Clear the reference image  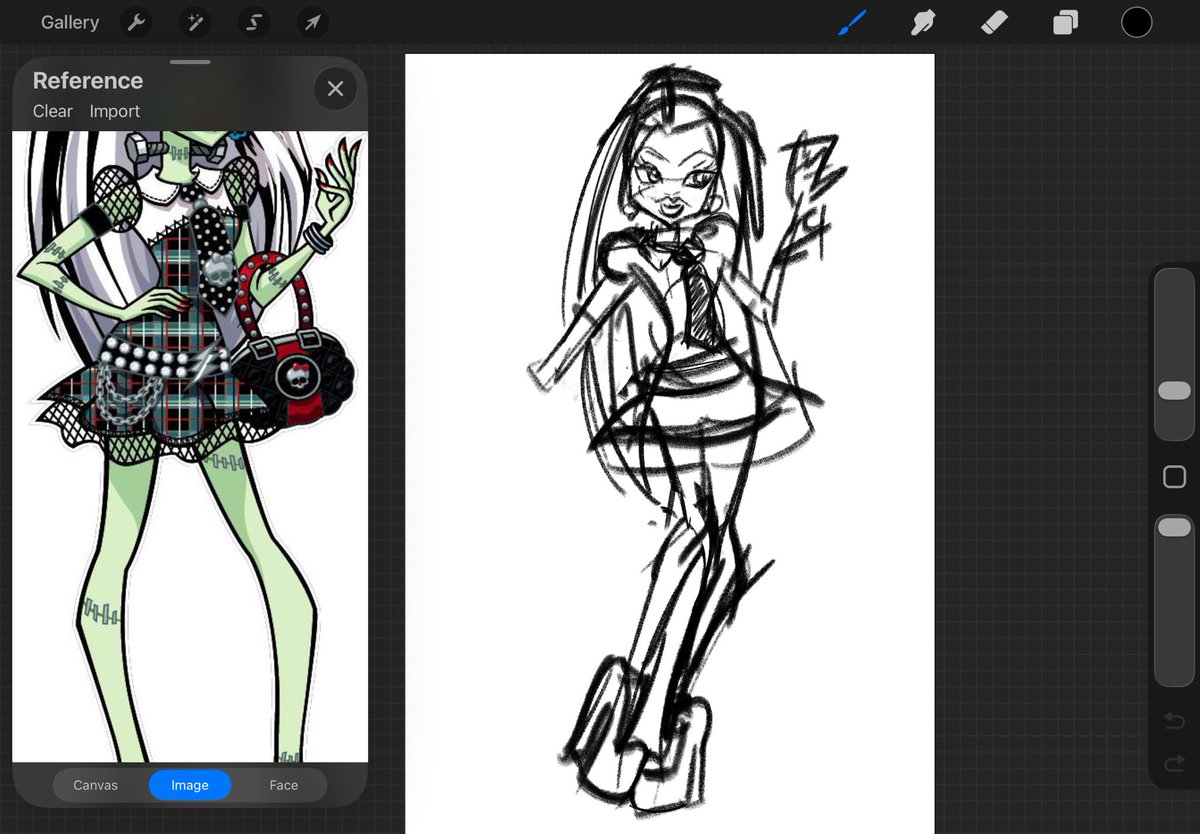tap(53, 111)
